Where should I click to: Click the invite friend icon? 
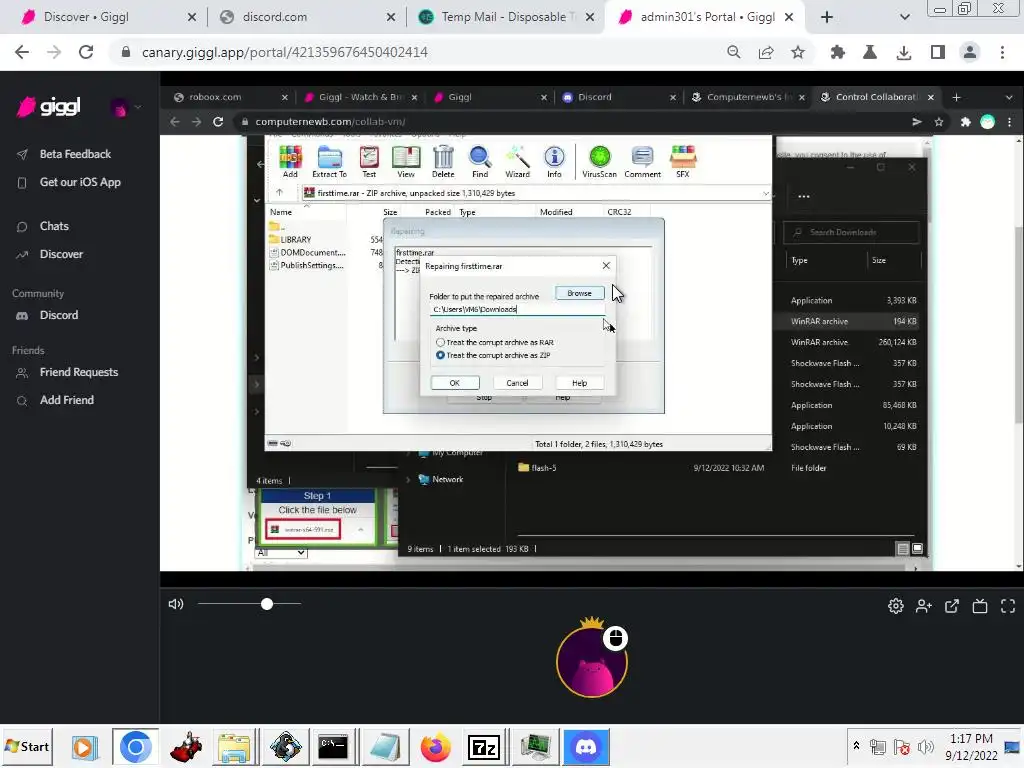pos(923,606)
